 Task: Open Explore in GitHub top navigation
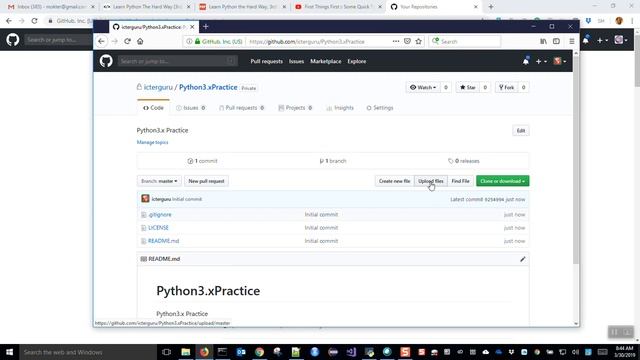tap(357, 61)
